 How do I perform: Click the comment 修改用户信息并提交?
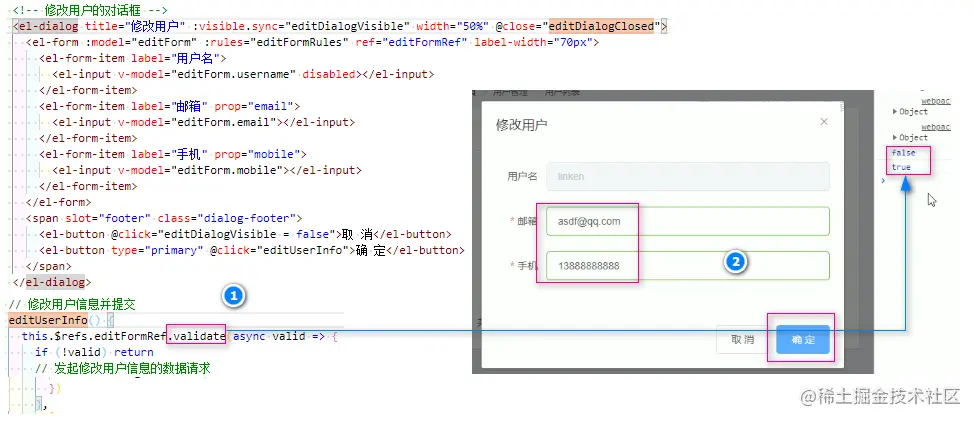click(x=72, y=305)
